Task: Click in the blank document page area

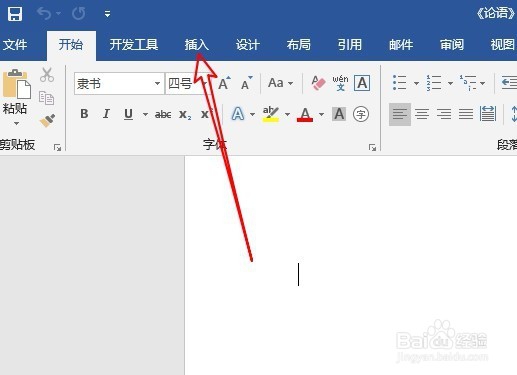Action: tap(351, 265)
